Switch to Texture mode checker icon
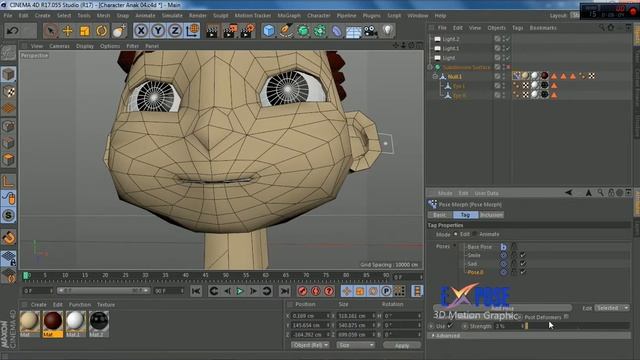 point(8,91)
